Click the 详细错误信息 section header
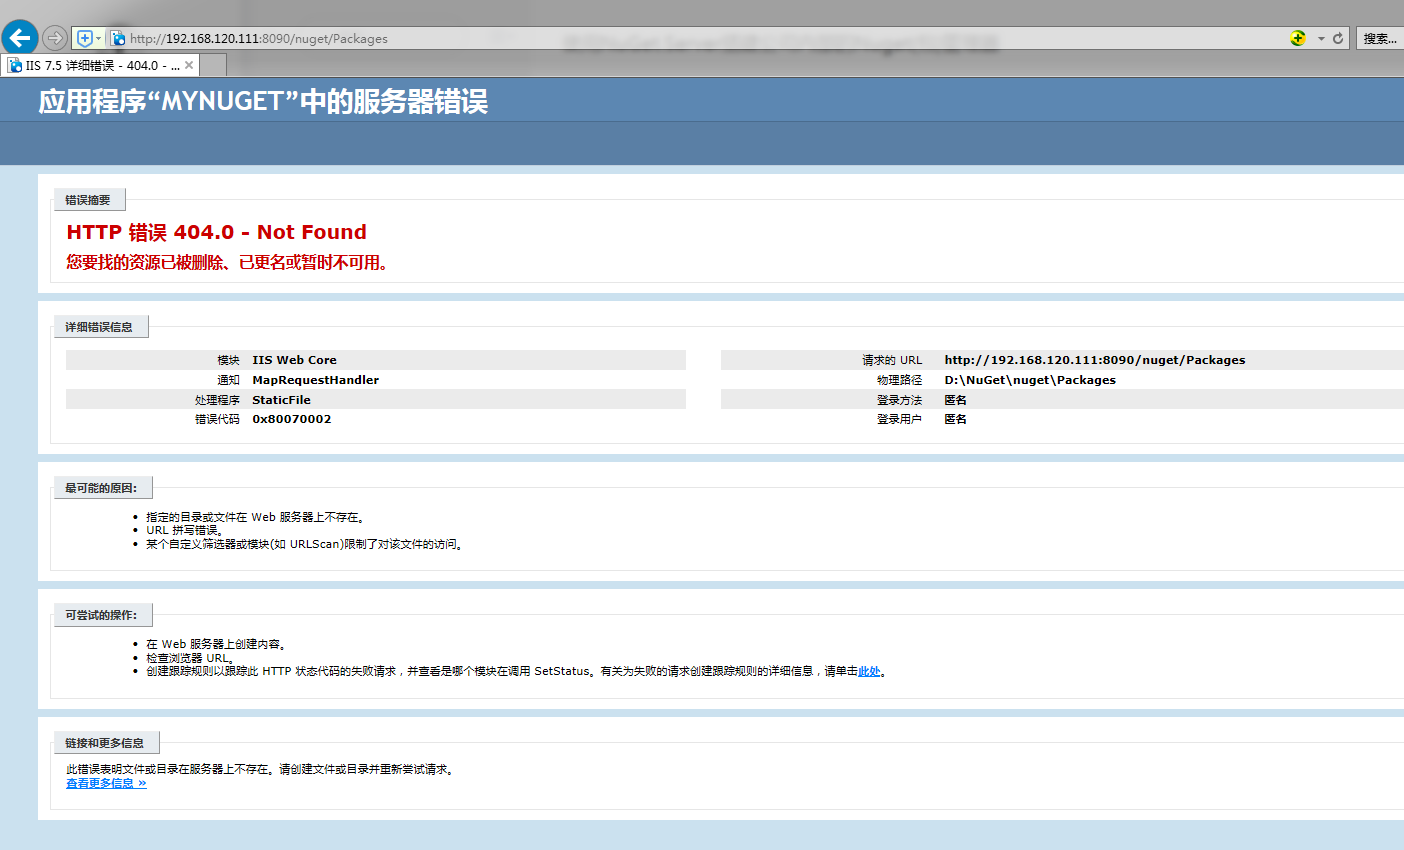1404x850 pixels. [x=100, y=327]
